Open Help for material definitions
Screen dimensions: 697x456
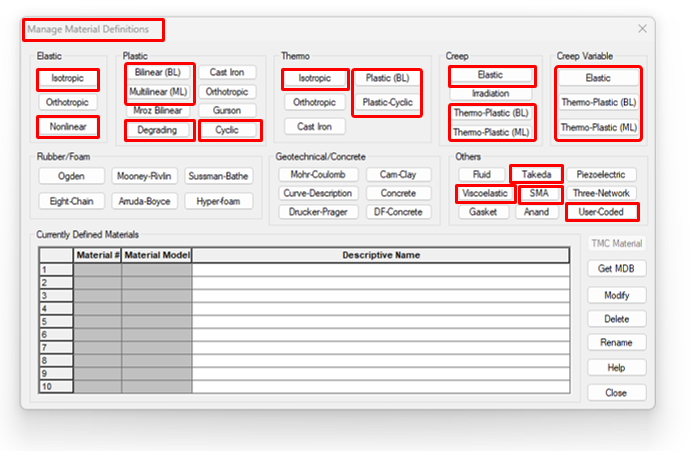(617, 368)
